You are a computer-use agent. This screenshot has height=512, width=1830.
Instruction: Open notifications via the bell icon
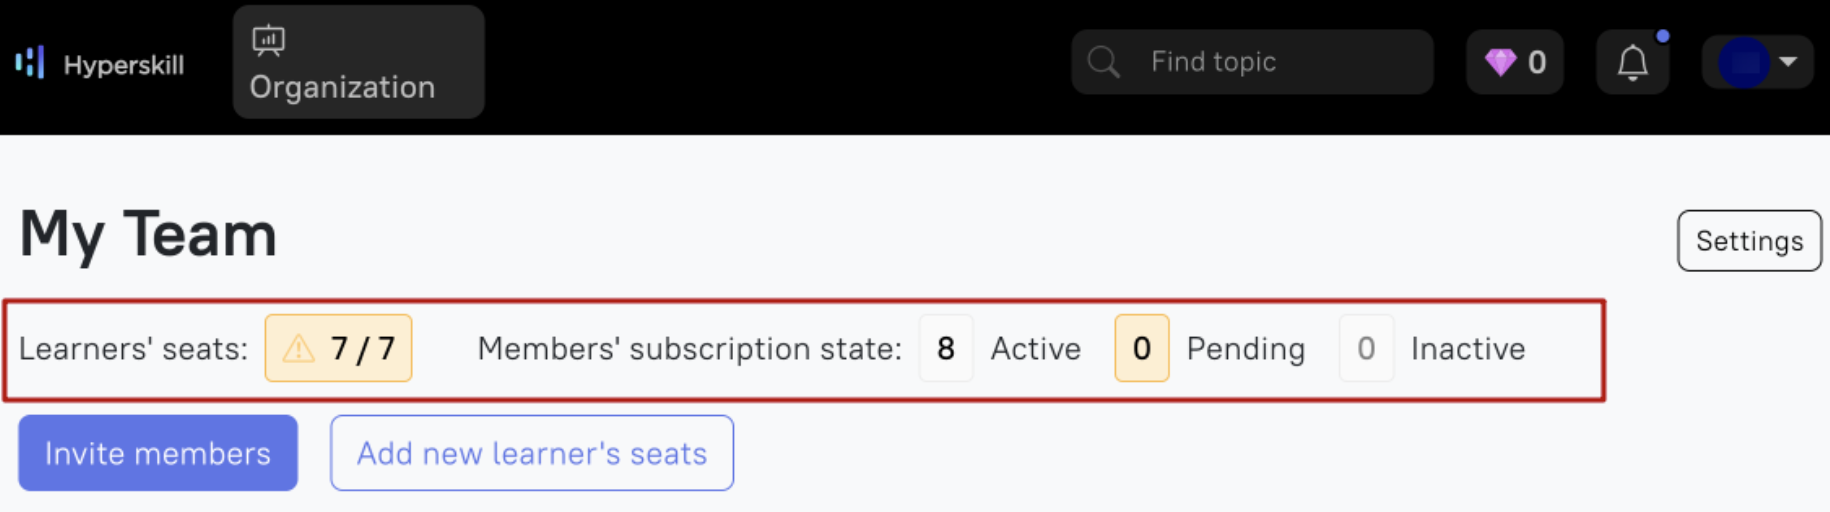pyautogui.click(x=1632, y=63)
